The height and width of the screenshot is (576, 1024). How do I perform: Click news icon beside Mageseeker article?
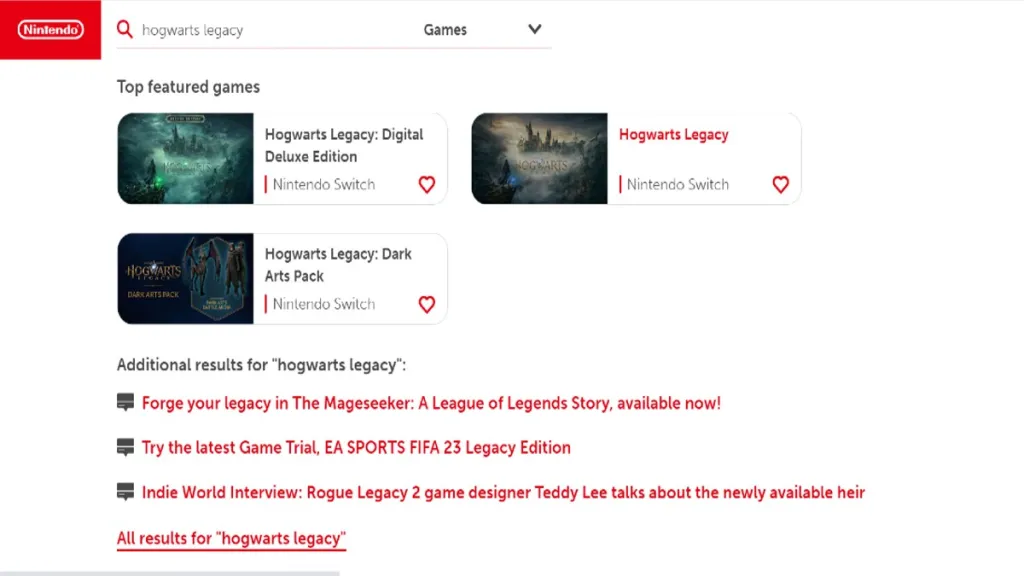125,402
